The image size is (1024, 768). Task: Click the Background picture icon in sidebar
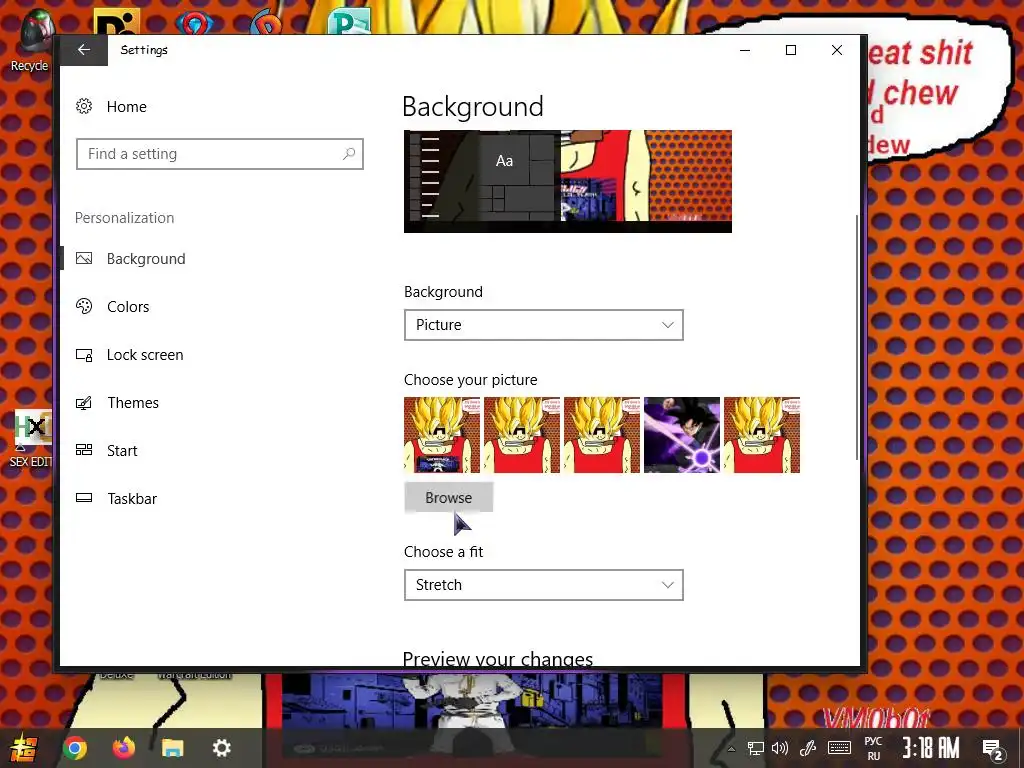pos(84,259)
